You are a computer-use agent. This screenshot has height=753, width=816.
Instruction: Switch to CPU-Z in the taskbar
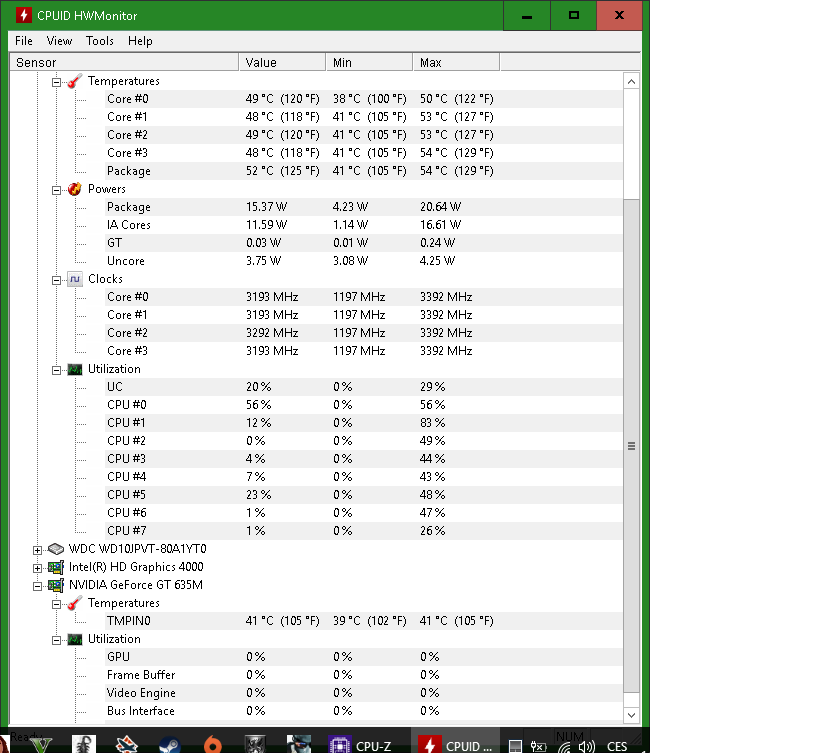coord(361,745)
